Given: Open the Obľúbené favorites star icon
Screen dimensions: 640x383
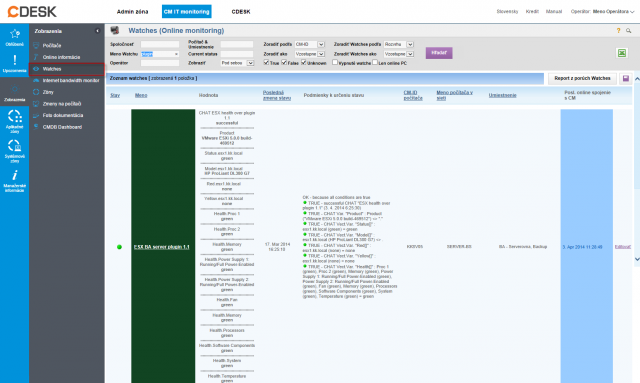Looking at the screenshot, I should pyautogui.click(x=15, y=33).
